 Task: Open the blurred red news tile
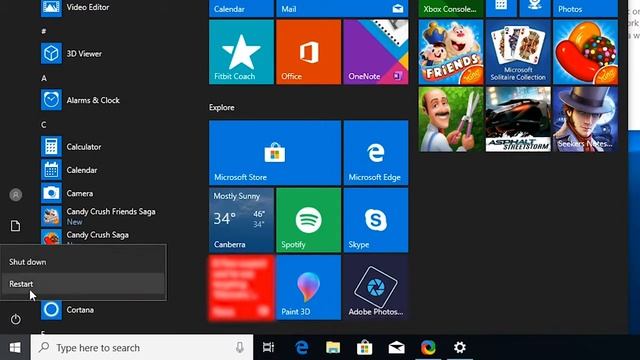coord(241,287)
